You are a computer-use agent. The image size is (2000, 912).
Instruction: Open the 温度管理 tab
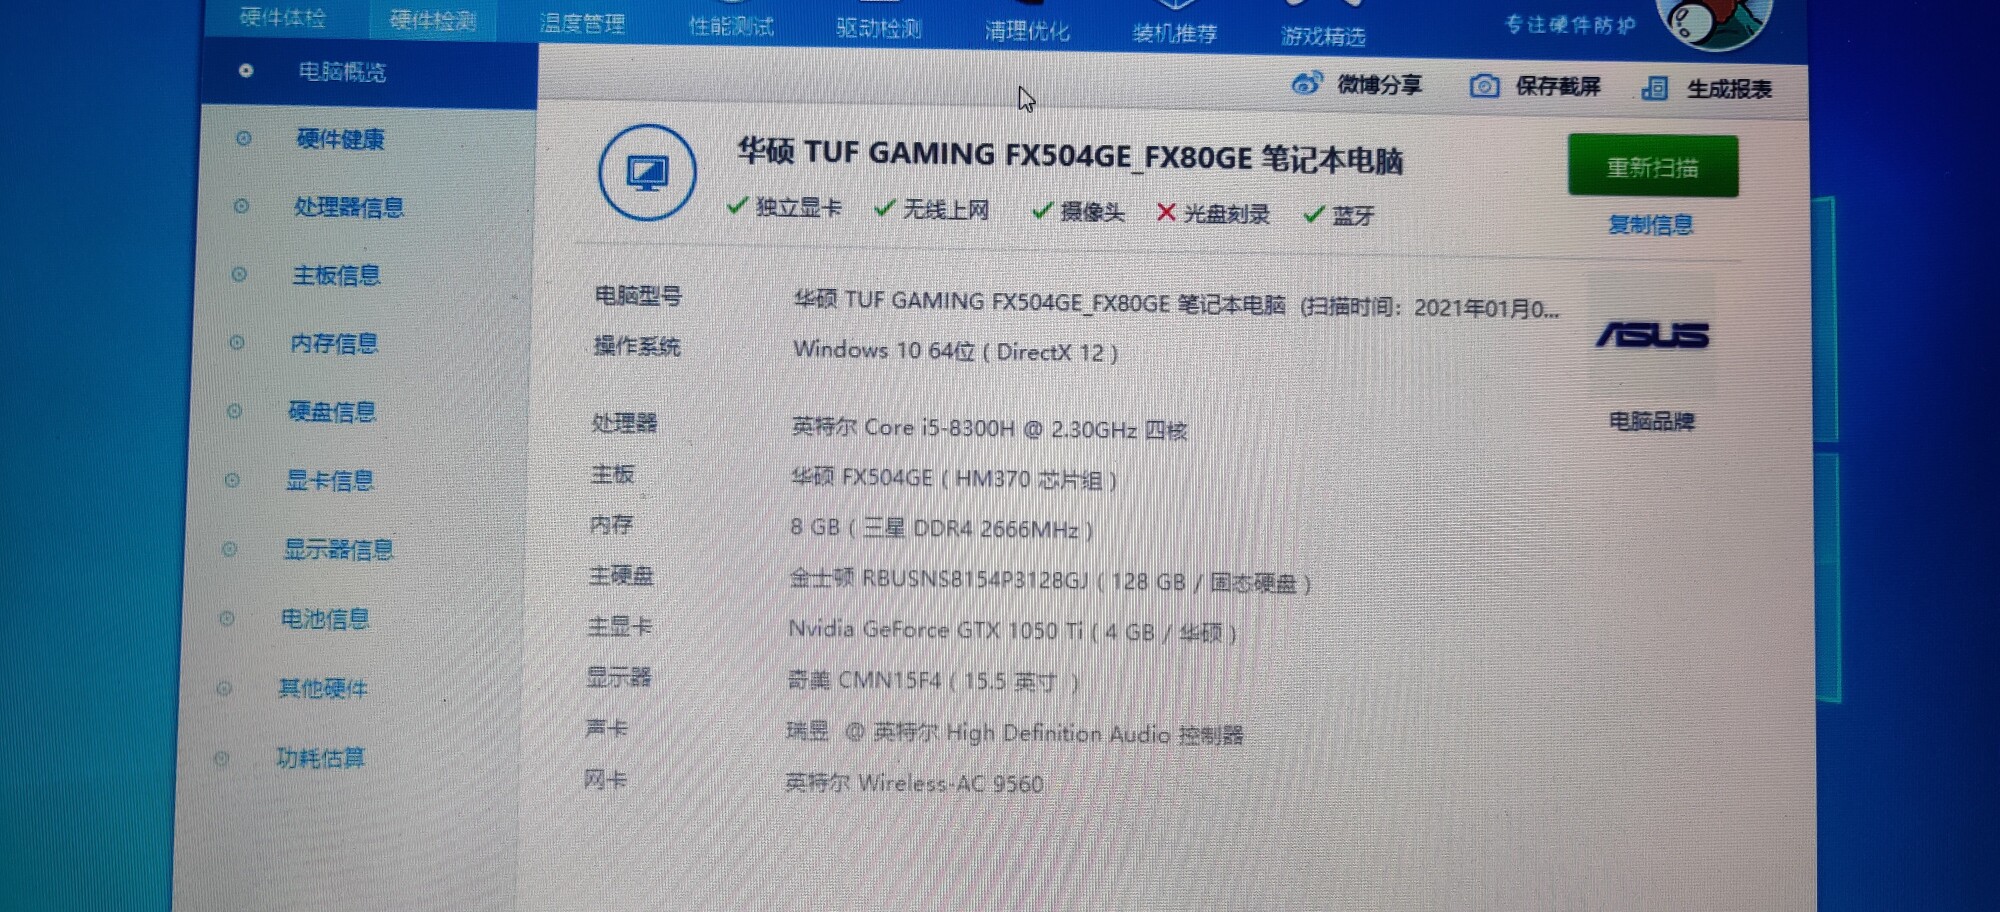[x=582, y=23]
